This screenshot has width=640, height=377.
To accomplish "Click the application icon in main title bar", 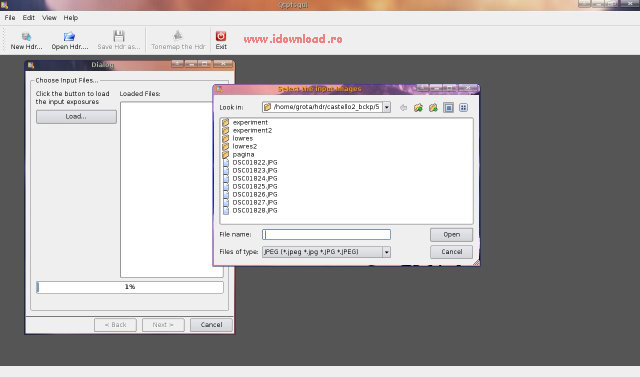I will pyautogui.click(x=4, y=5).
